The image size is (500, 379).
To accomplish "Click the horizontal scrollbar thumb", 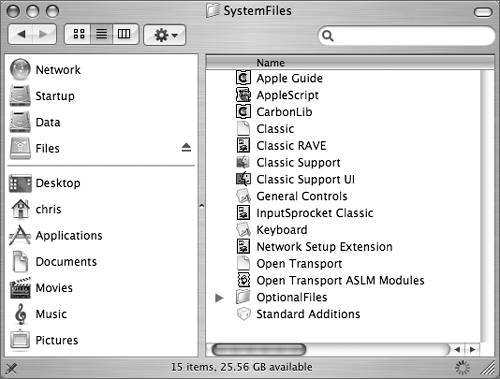I will click(x=259, y=350).
